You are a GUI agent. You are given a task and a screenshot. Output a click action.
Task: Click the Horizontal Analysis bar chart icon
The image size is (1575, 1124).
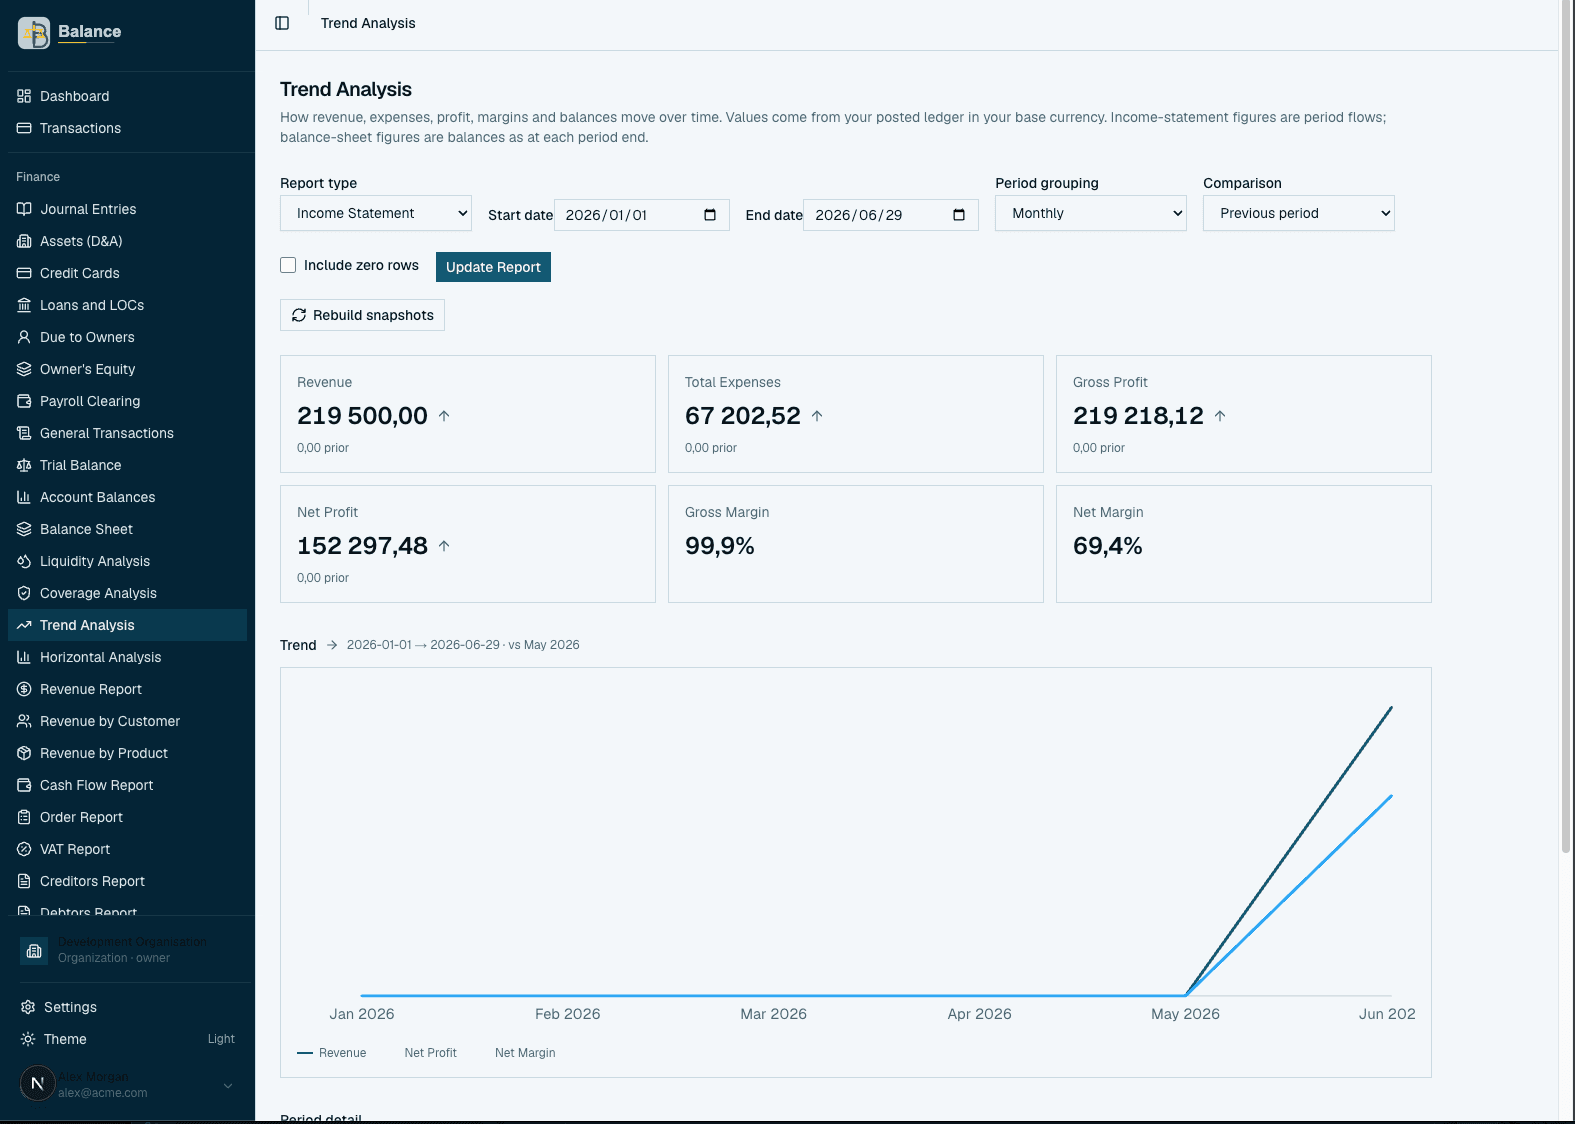(24, 657)
